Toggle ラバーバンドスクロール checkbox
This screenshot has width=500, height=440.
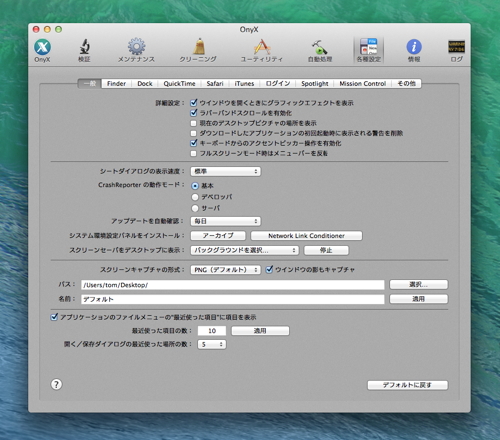194,113
